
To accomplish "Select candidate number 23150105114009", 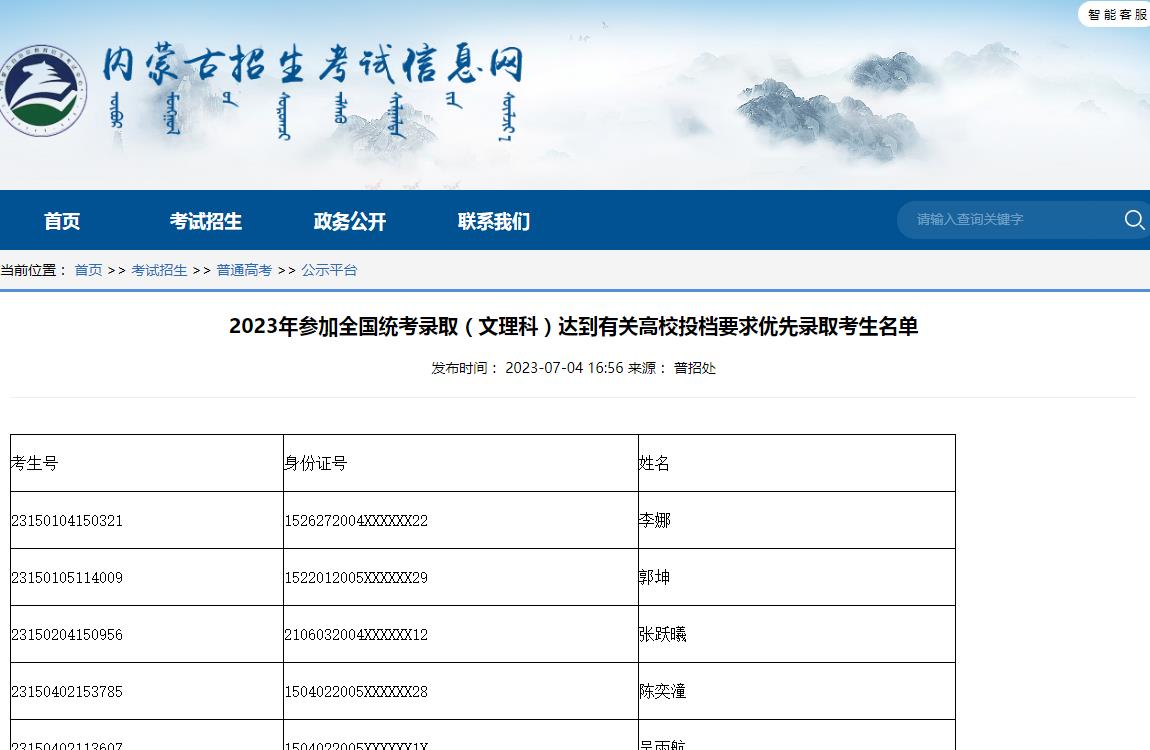I will pos(67,578).
